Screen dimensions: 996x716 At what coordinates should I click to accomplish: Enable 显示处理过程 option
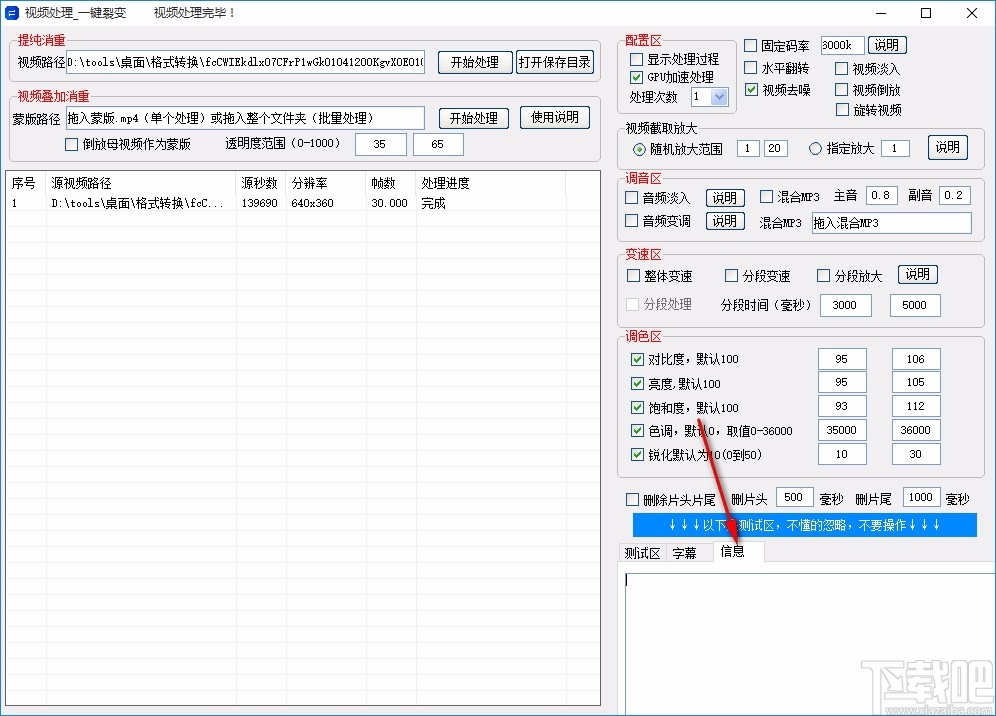[x=634, y=59]
